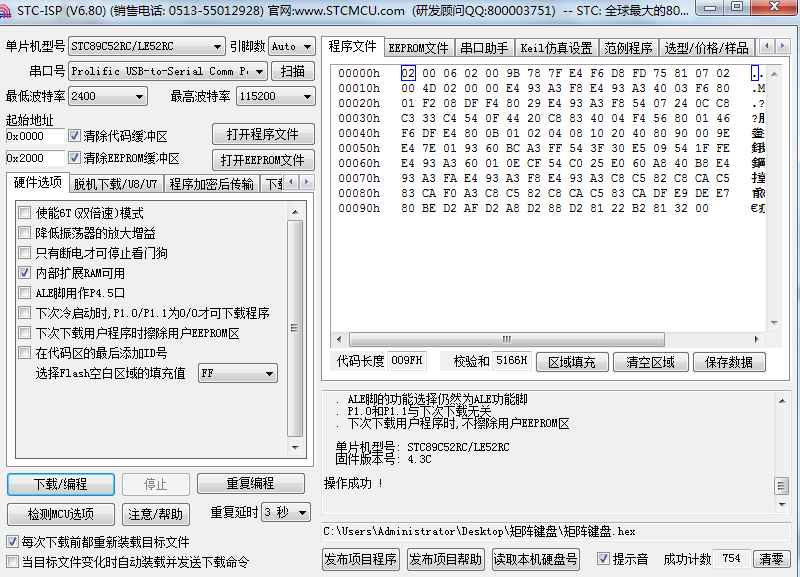Enable 使能6T(双倍速)模式 option
This screenshot has height=577, width=800.
[x=24, y=213]
